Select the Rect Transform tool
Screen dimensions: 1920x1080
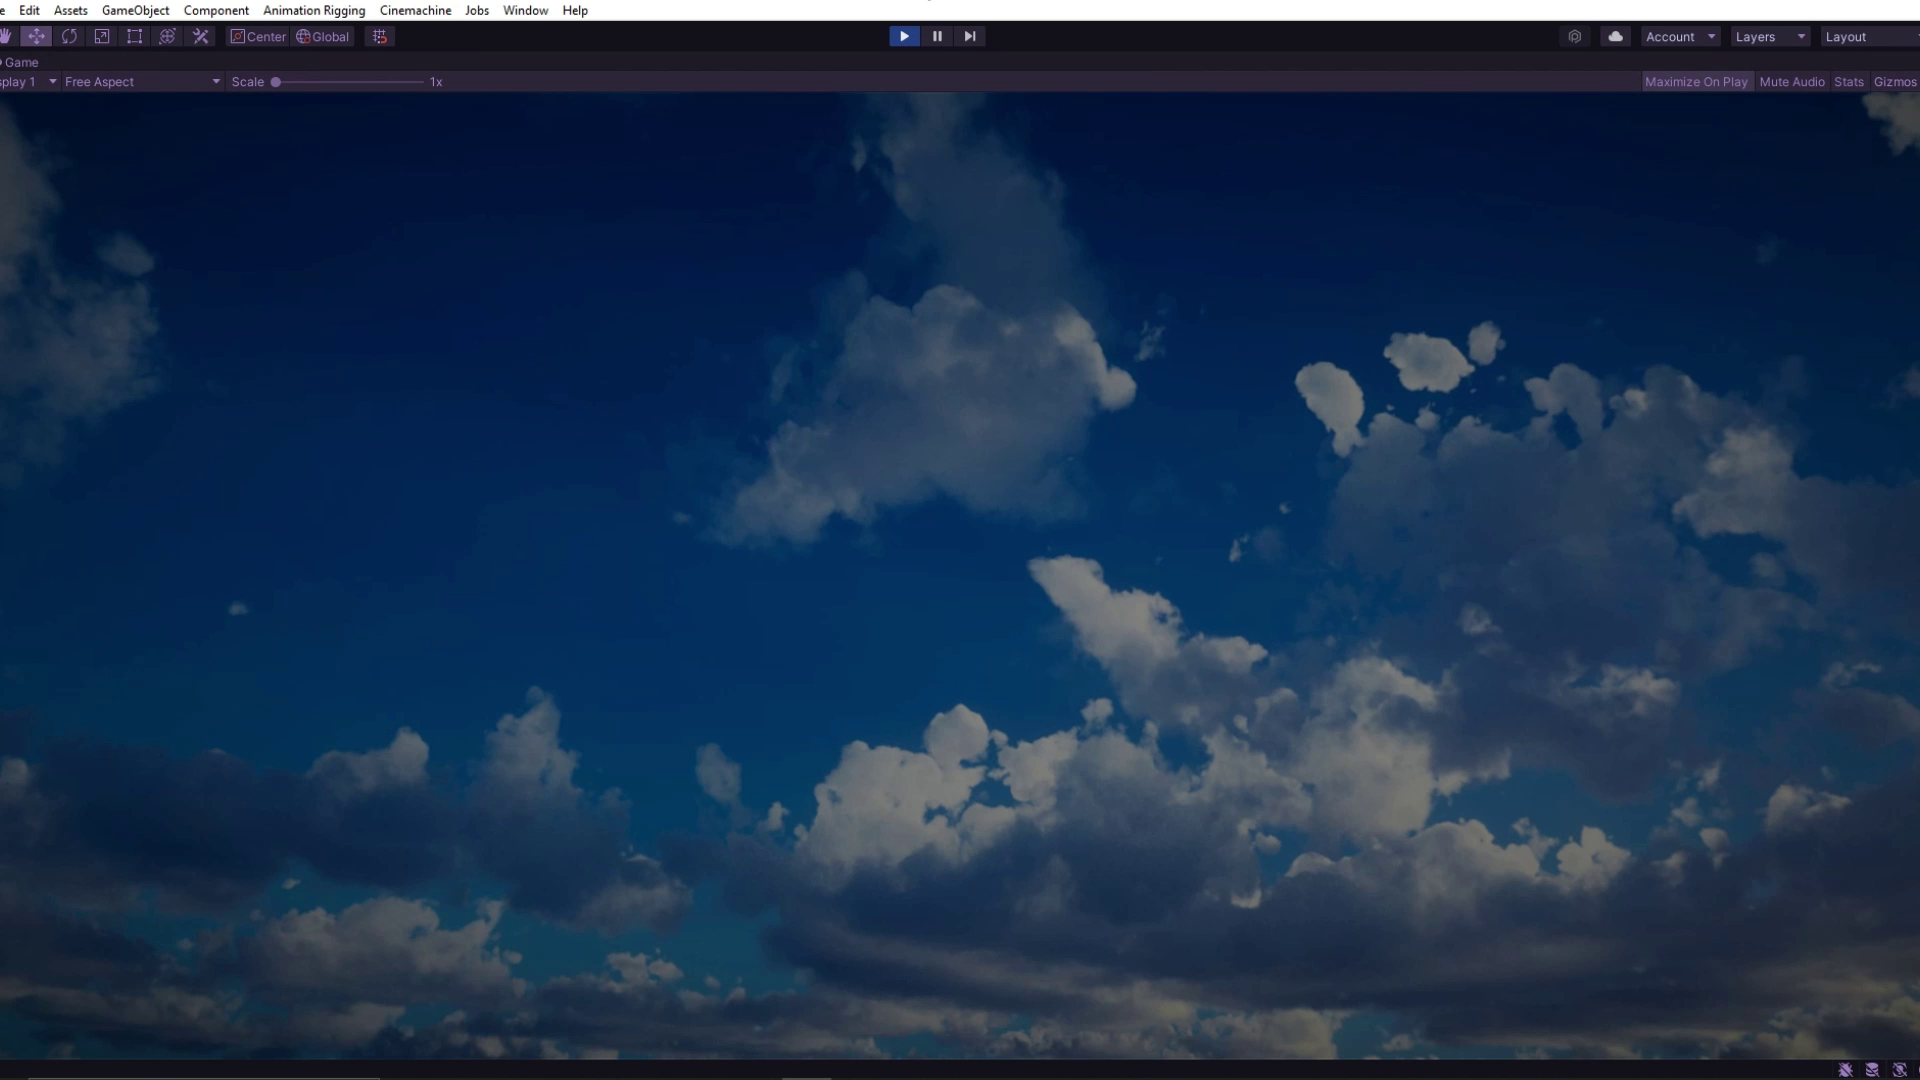[x=135, y=37]
